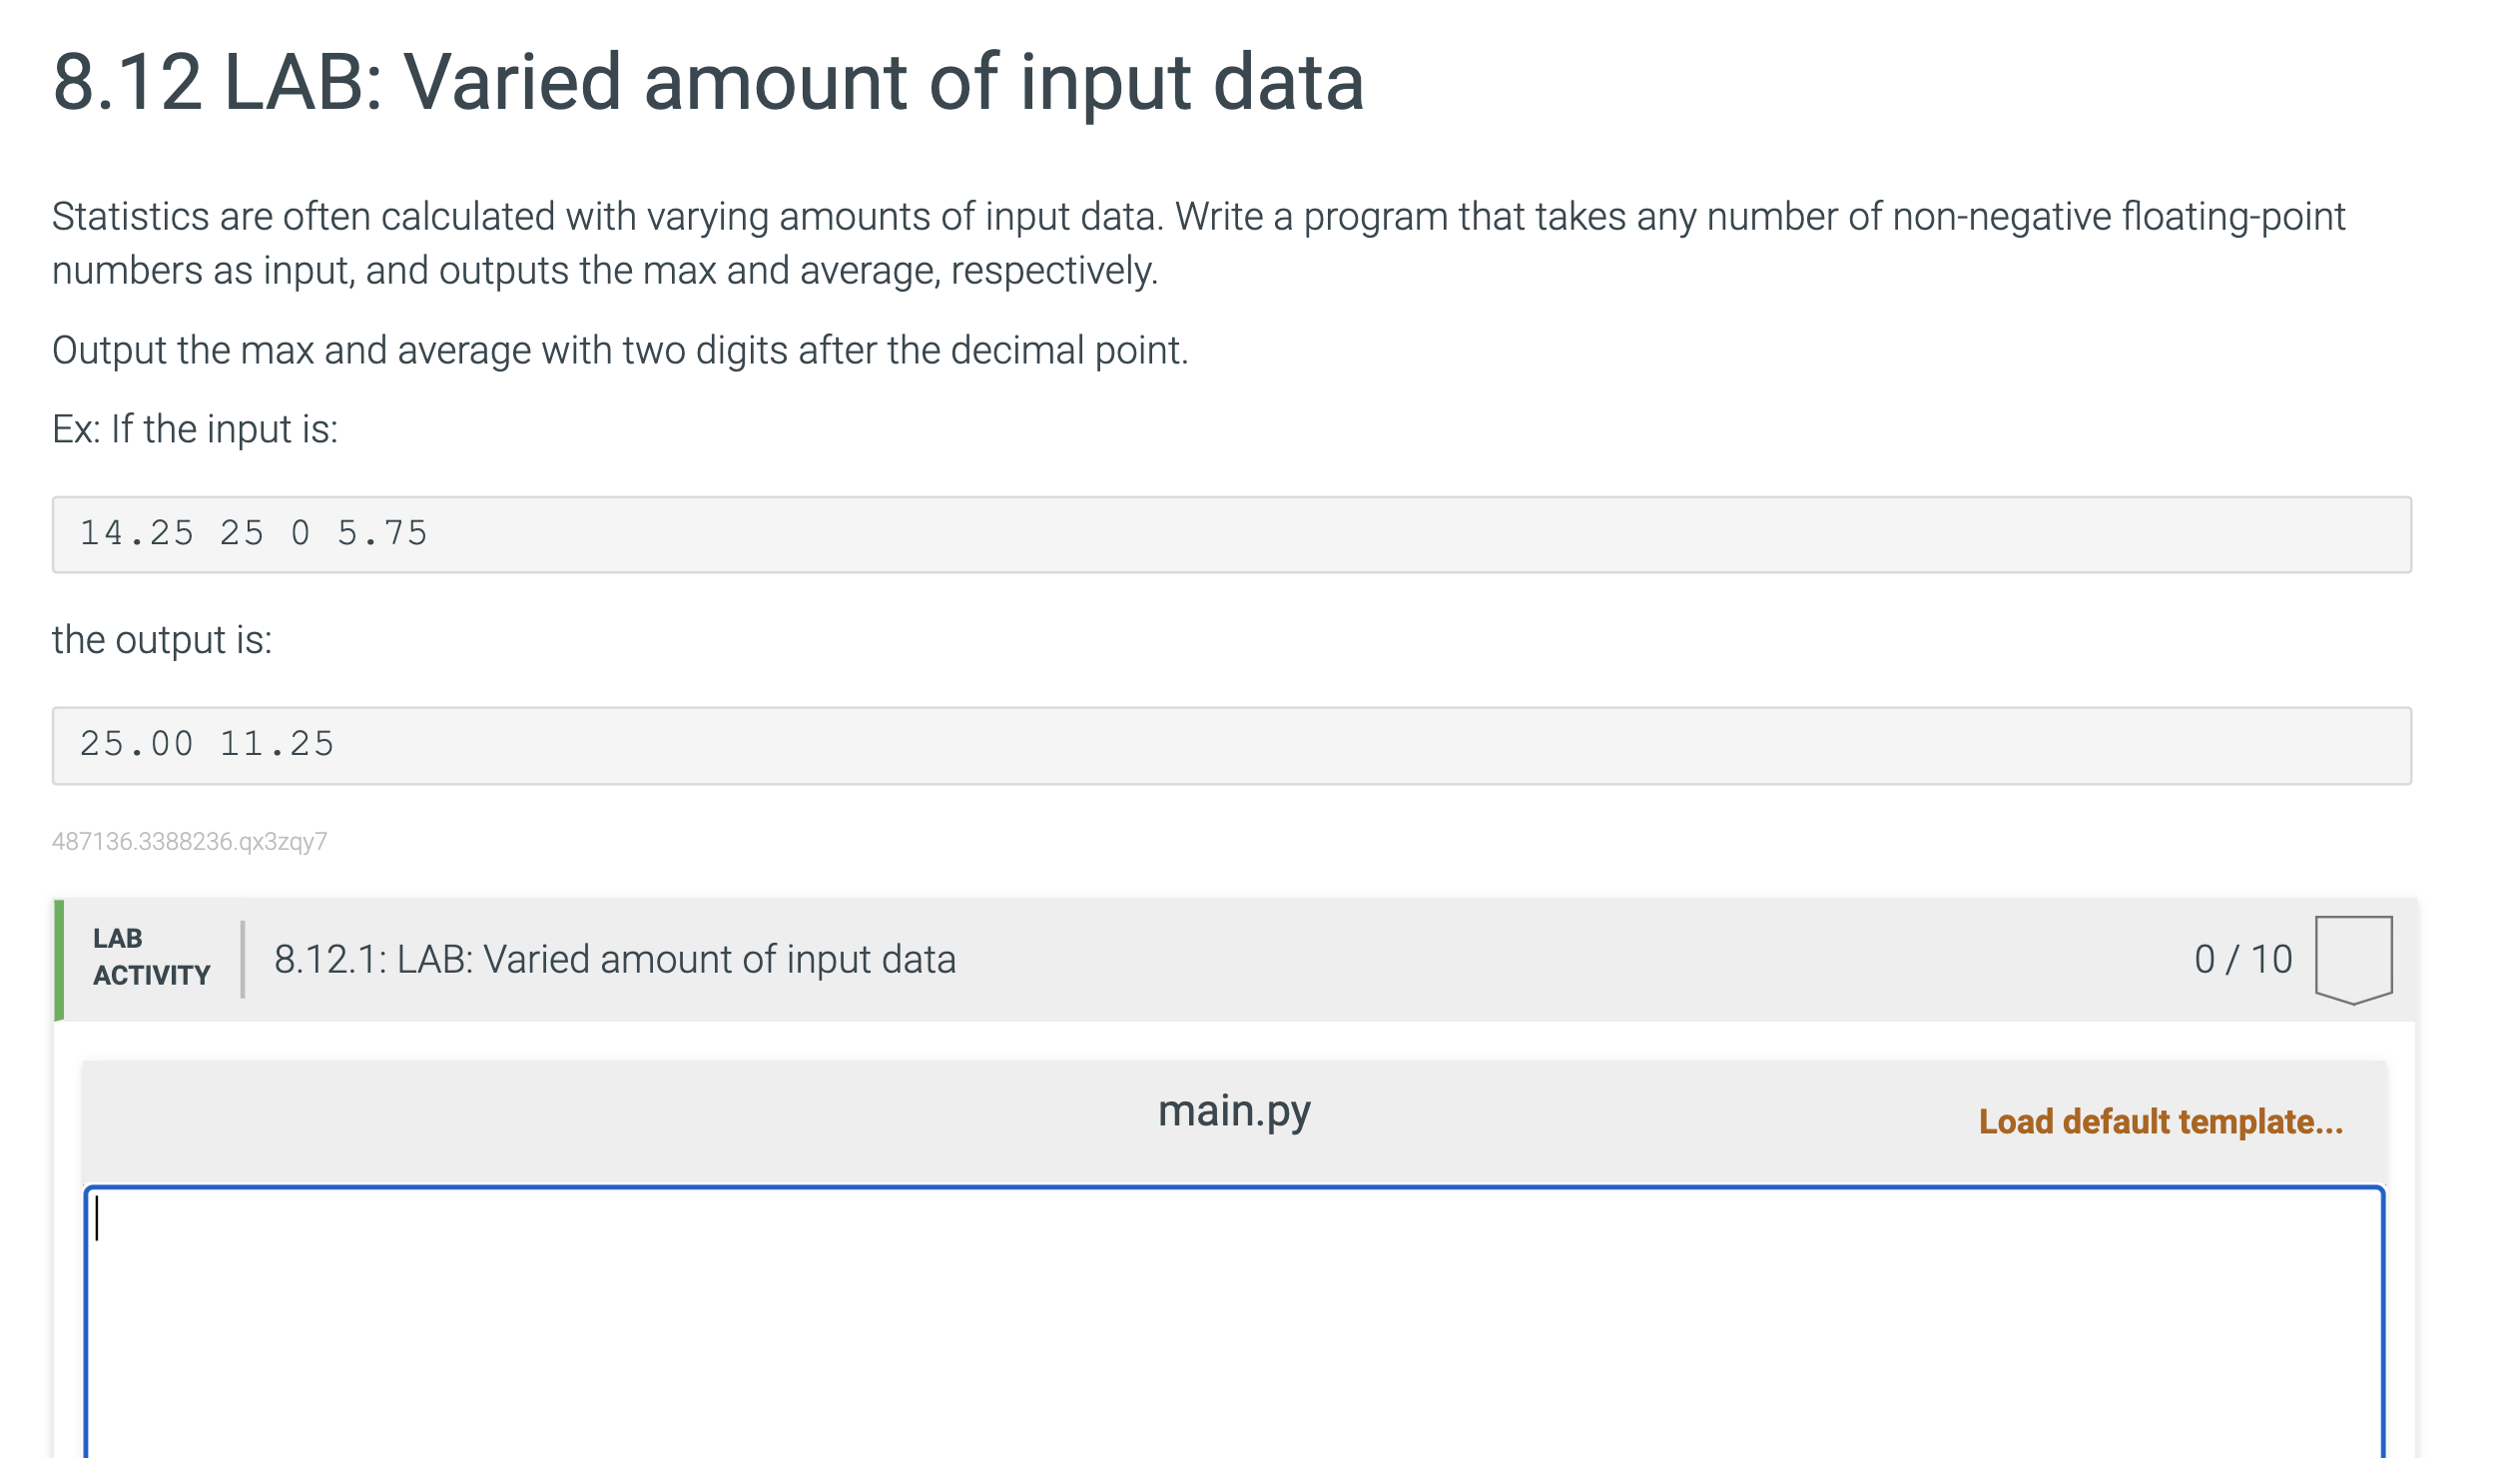Click the word 'ACTIVITY' in the lab header
Image resolution: width=2520 pixels, height=1458 pixels.
click(x=152, y=975)
